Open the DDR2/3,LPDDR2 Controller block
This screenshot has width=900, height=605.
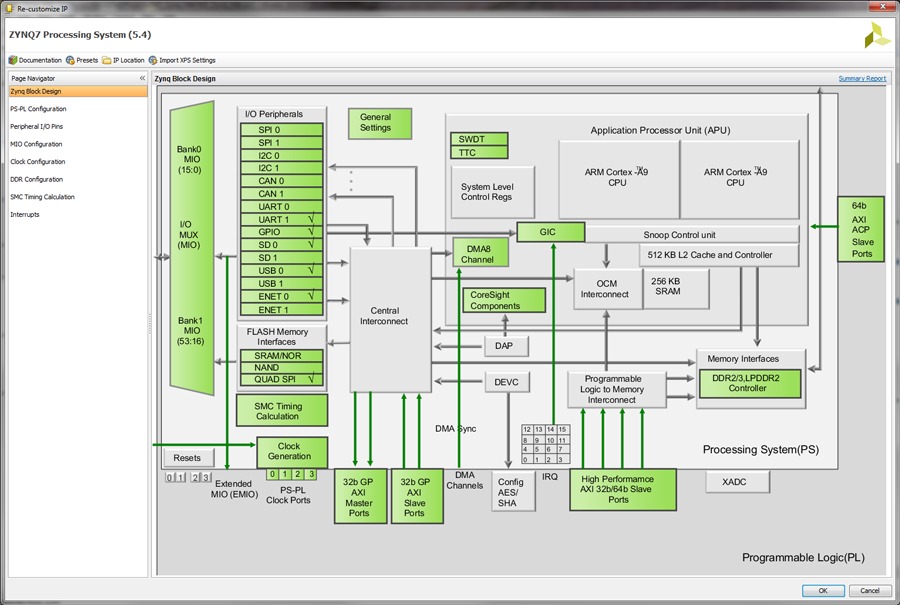[x=750, y=383]
